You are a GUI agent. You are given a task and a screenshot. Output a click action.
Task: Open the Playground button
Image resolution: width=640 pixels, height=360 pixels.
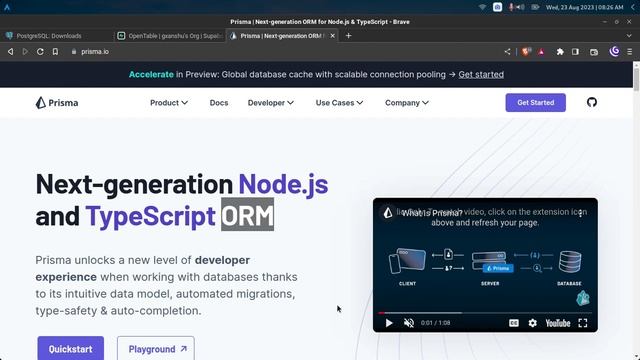[156, 349]
